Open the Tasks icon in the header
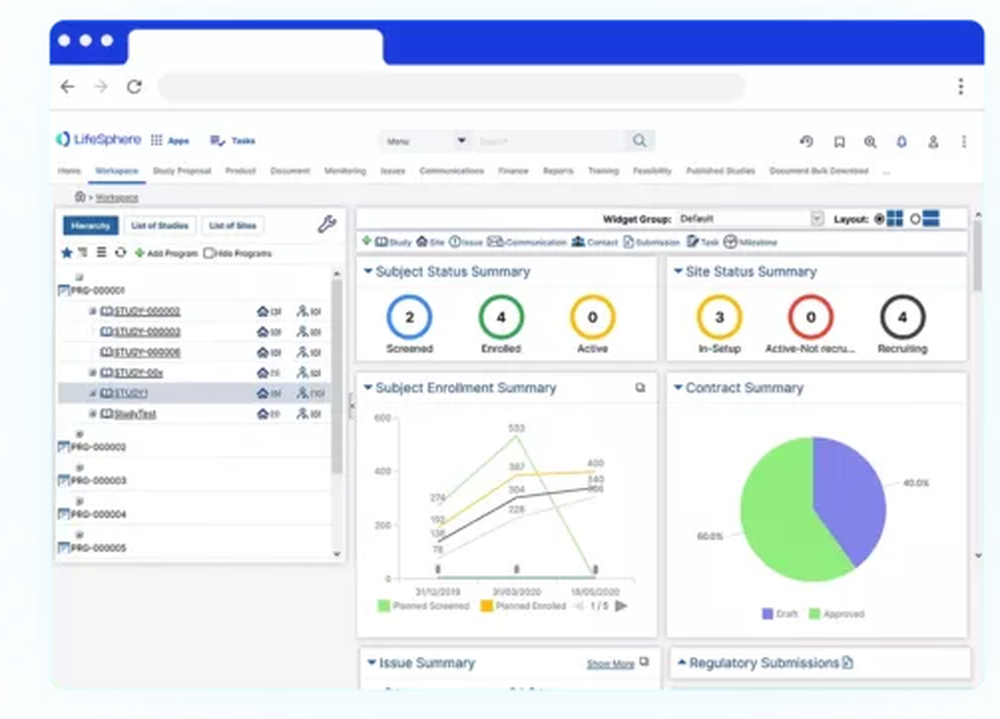 tap(217, 140)
